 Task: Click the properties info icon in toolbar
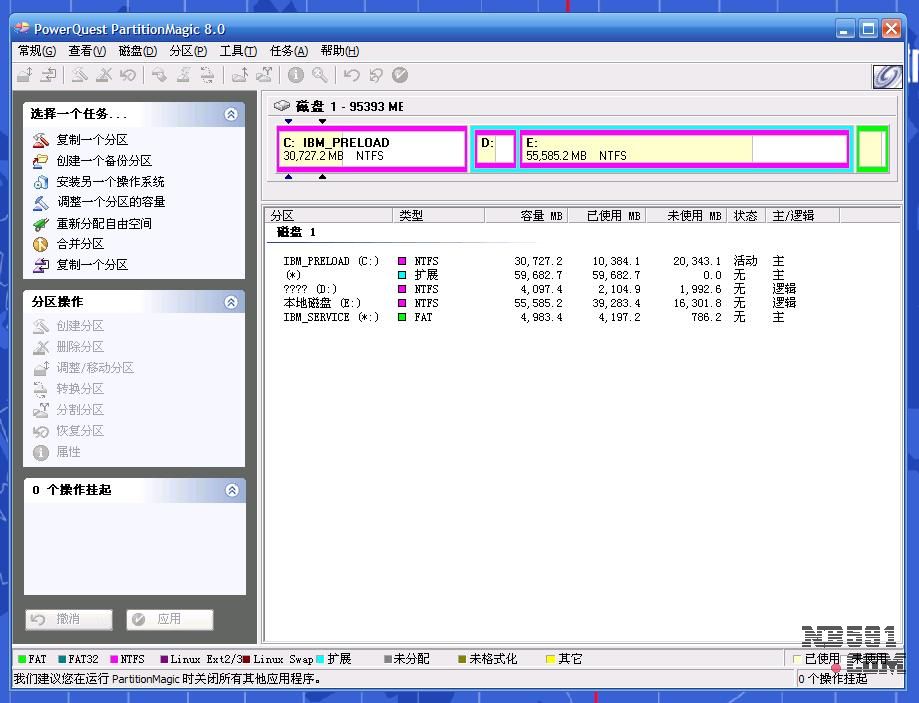point(296,75)
